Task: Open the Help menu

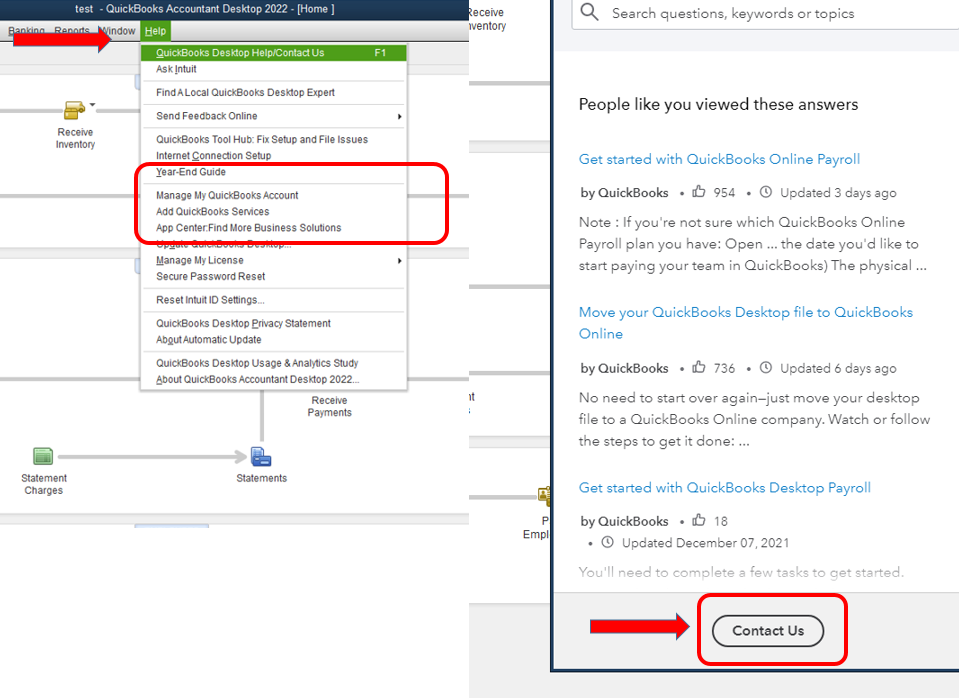Action: (155, 31)
